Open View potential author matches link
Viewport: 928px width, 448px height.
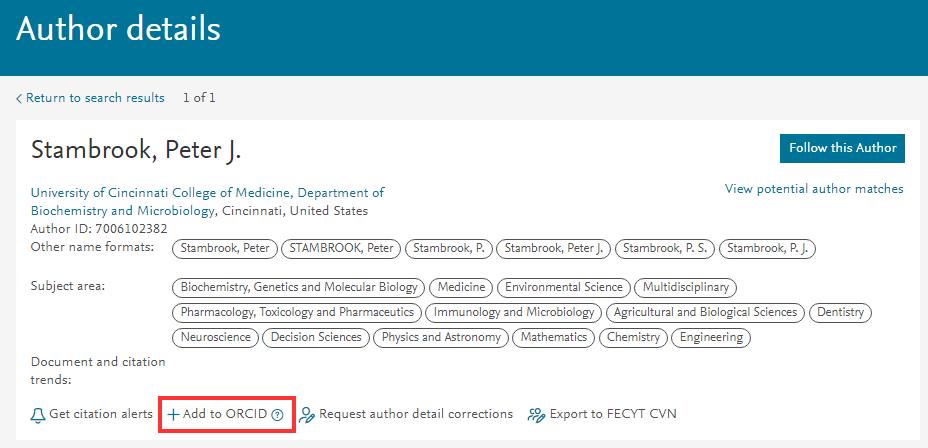point(813,188)
